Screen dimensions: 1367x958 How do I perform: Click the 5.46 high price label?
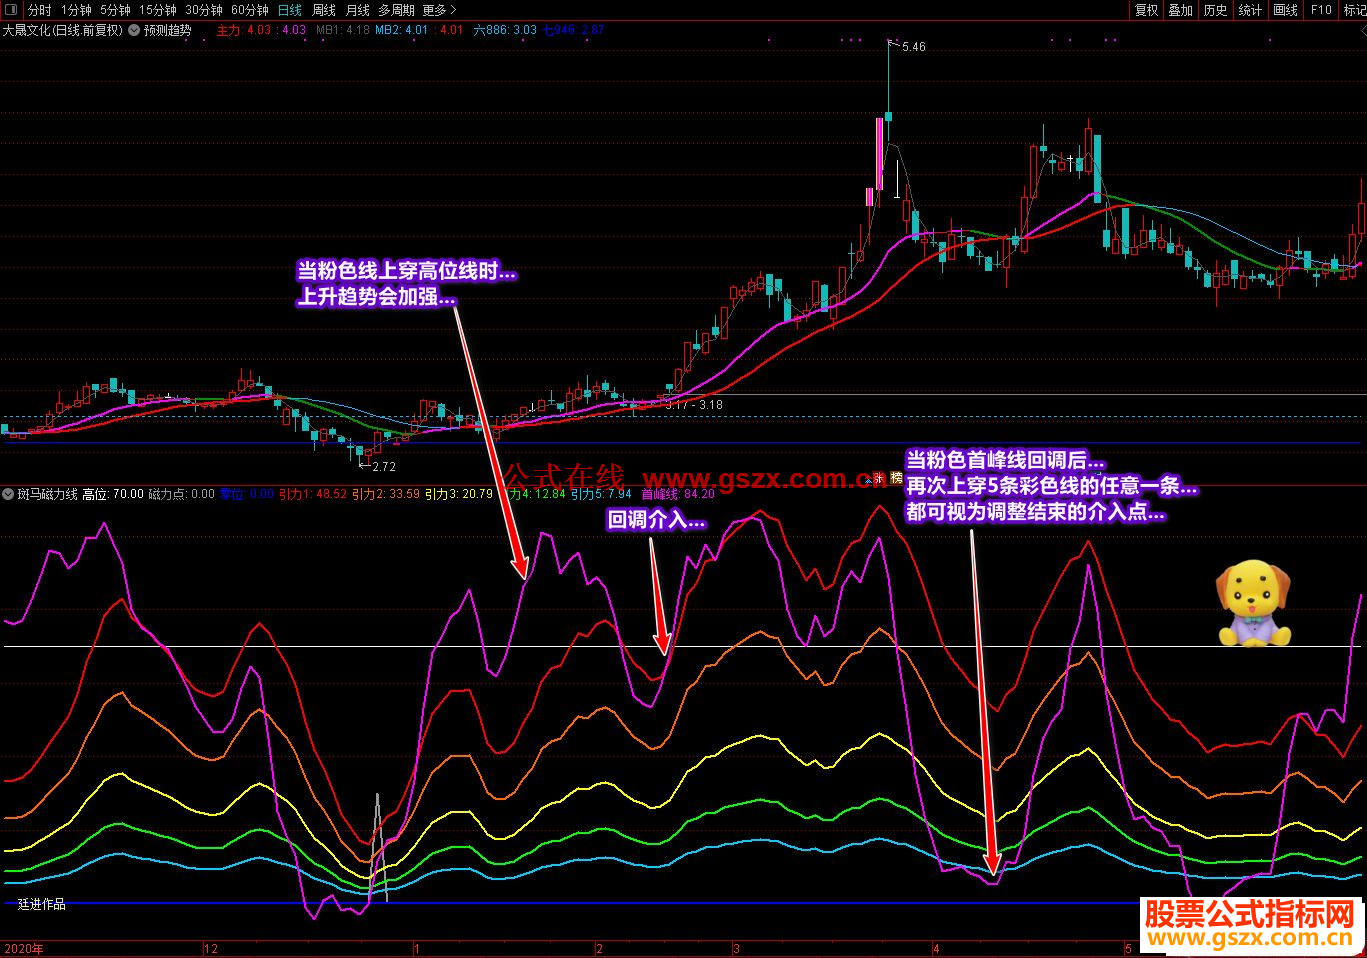914,47
